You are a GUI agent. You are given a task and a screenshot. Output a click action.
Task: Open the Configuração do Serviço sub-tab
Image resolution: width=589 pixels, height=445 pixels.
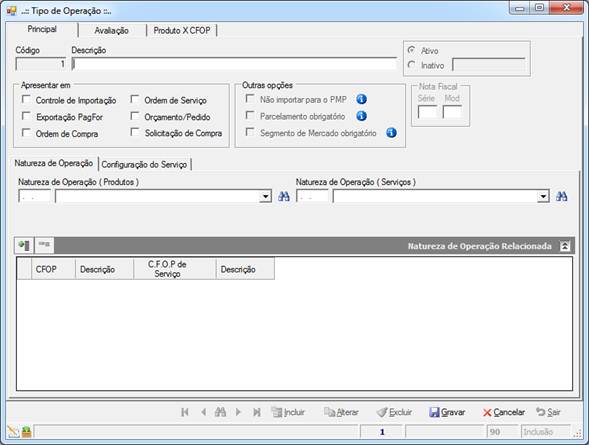tap(144, 164)
